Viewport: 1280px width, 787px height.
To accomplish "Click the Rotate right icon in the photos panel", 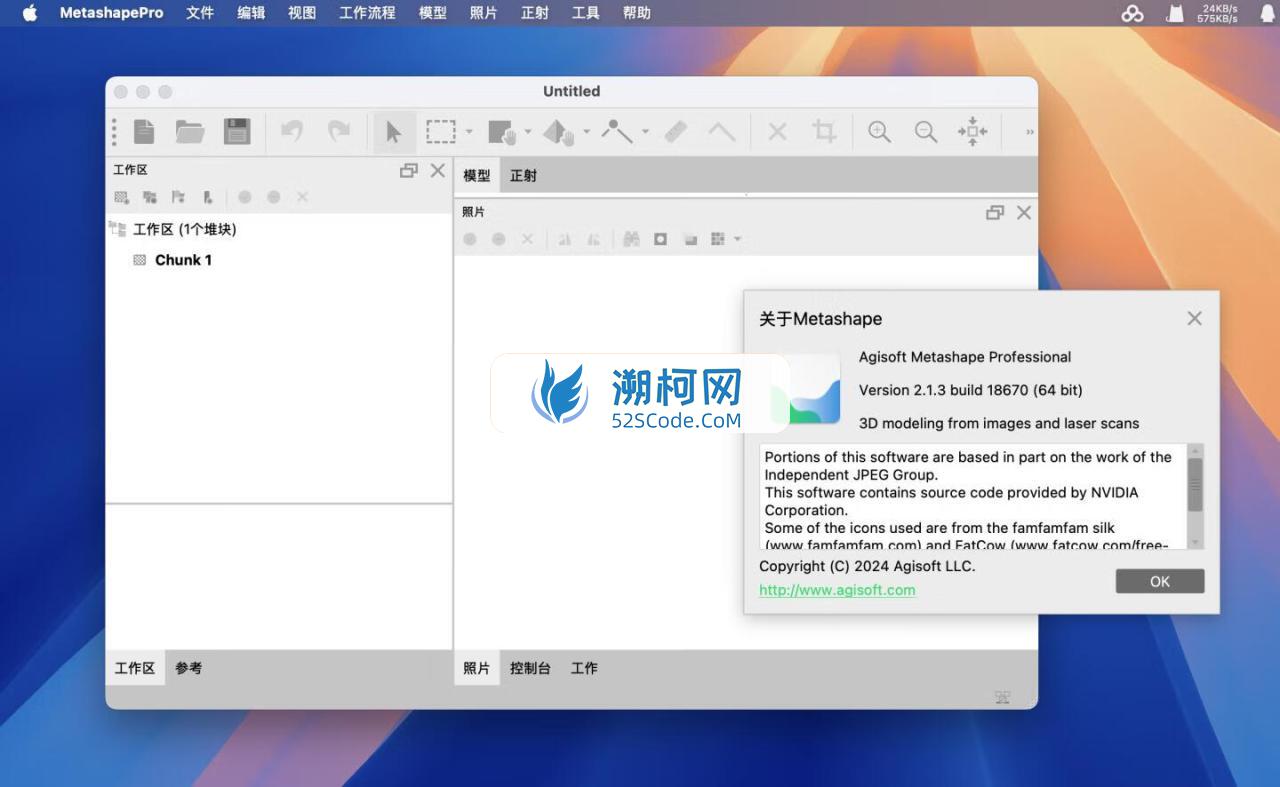I will 594,239.
